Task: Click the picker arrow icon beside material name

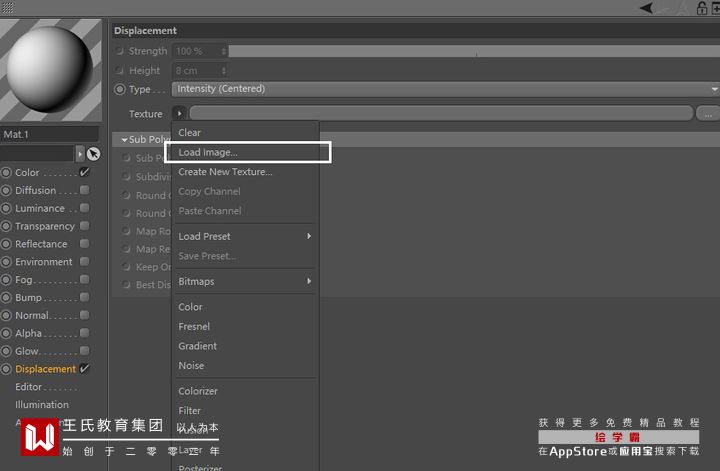Action: (94, 154)
